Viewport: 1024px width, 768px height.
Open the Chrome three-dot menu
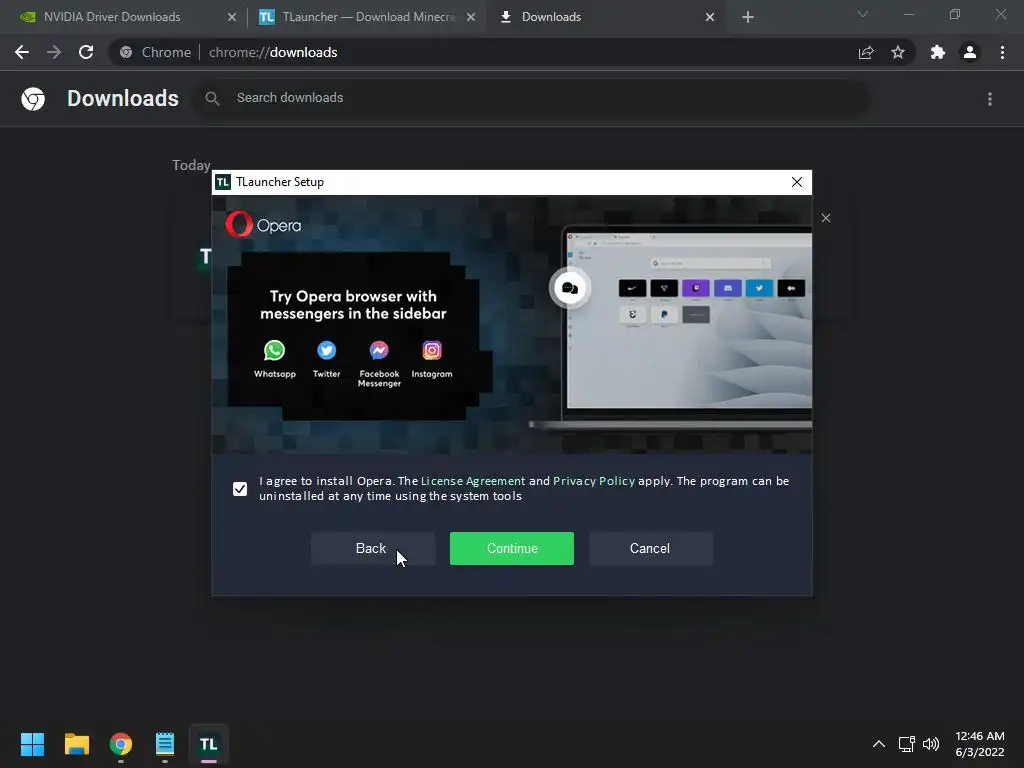[1002, 52]
